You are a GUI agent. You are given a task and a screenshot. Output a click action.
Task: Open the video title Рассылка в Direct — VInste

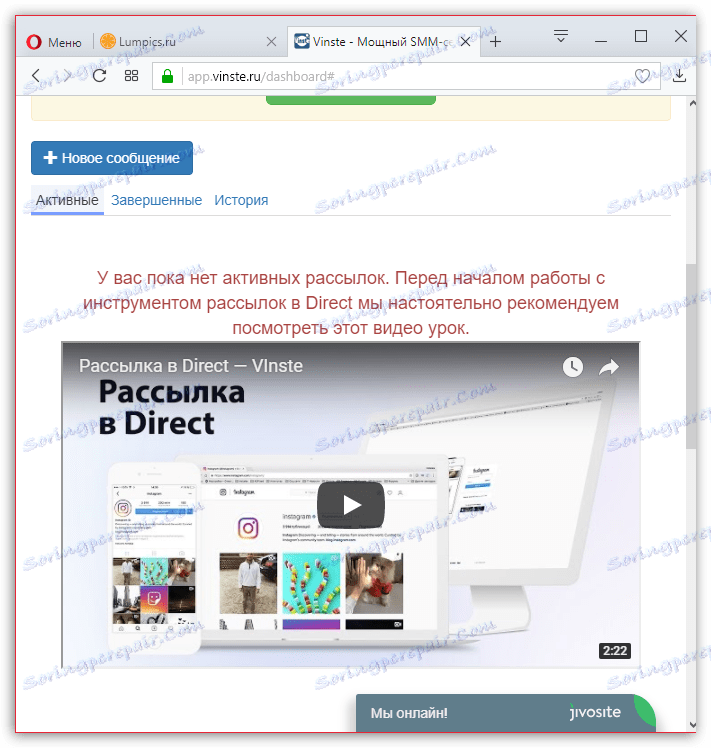click(x=191, y=366)
